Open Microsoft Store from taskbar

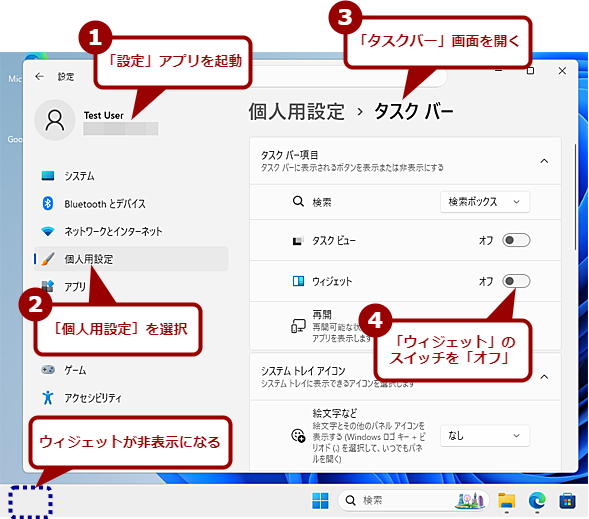point(567,501)
